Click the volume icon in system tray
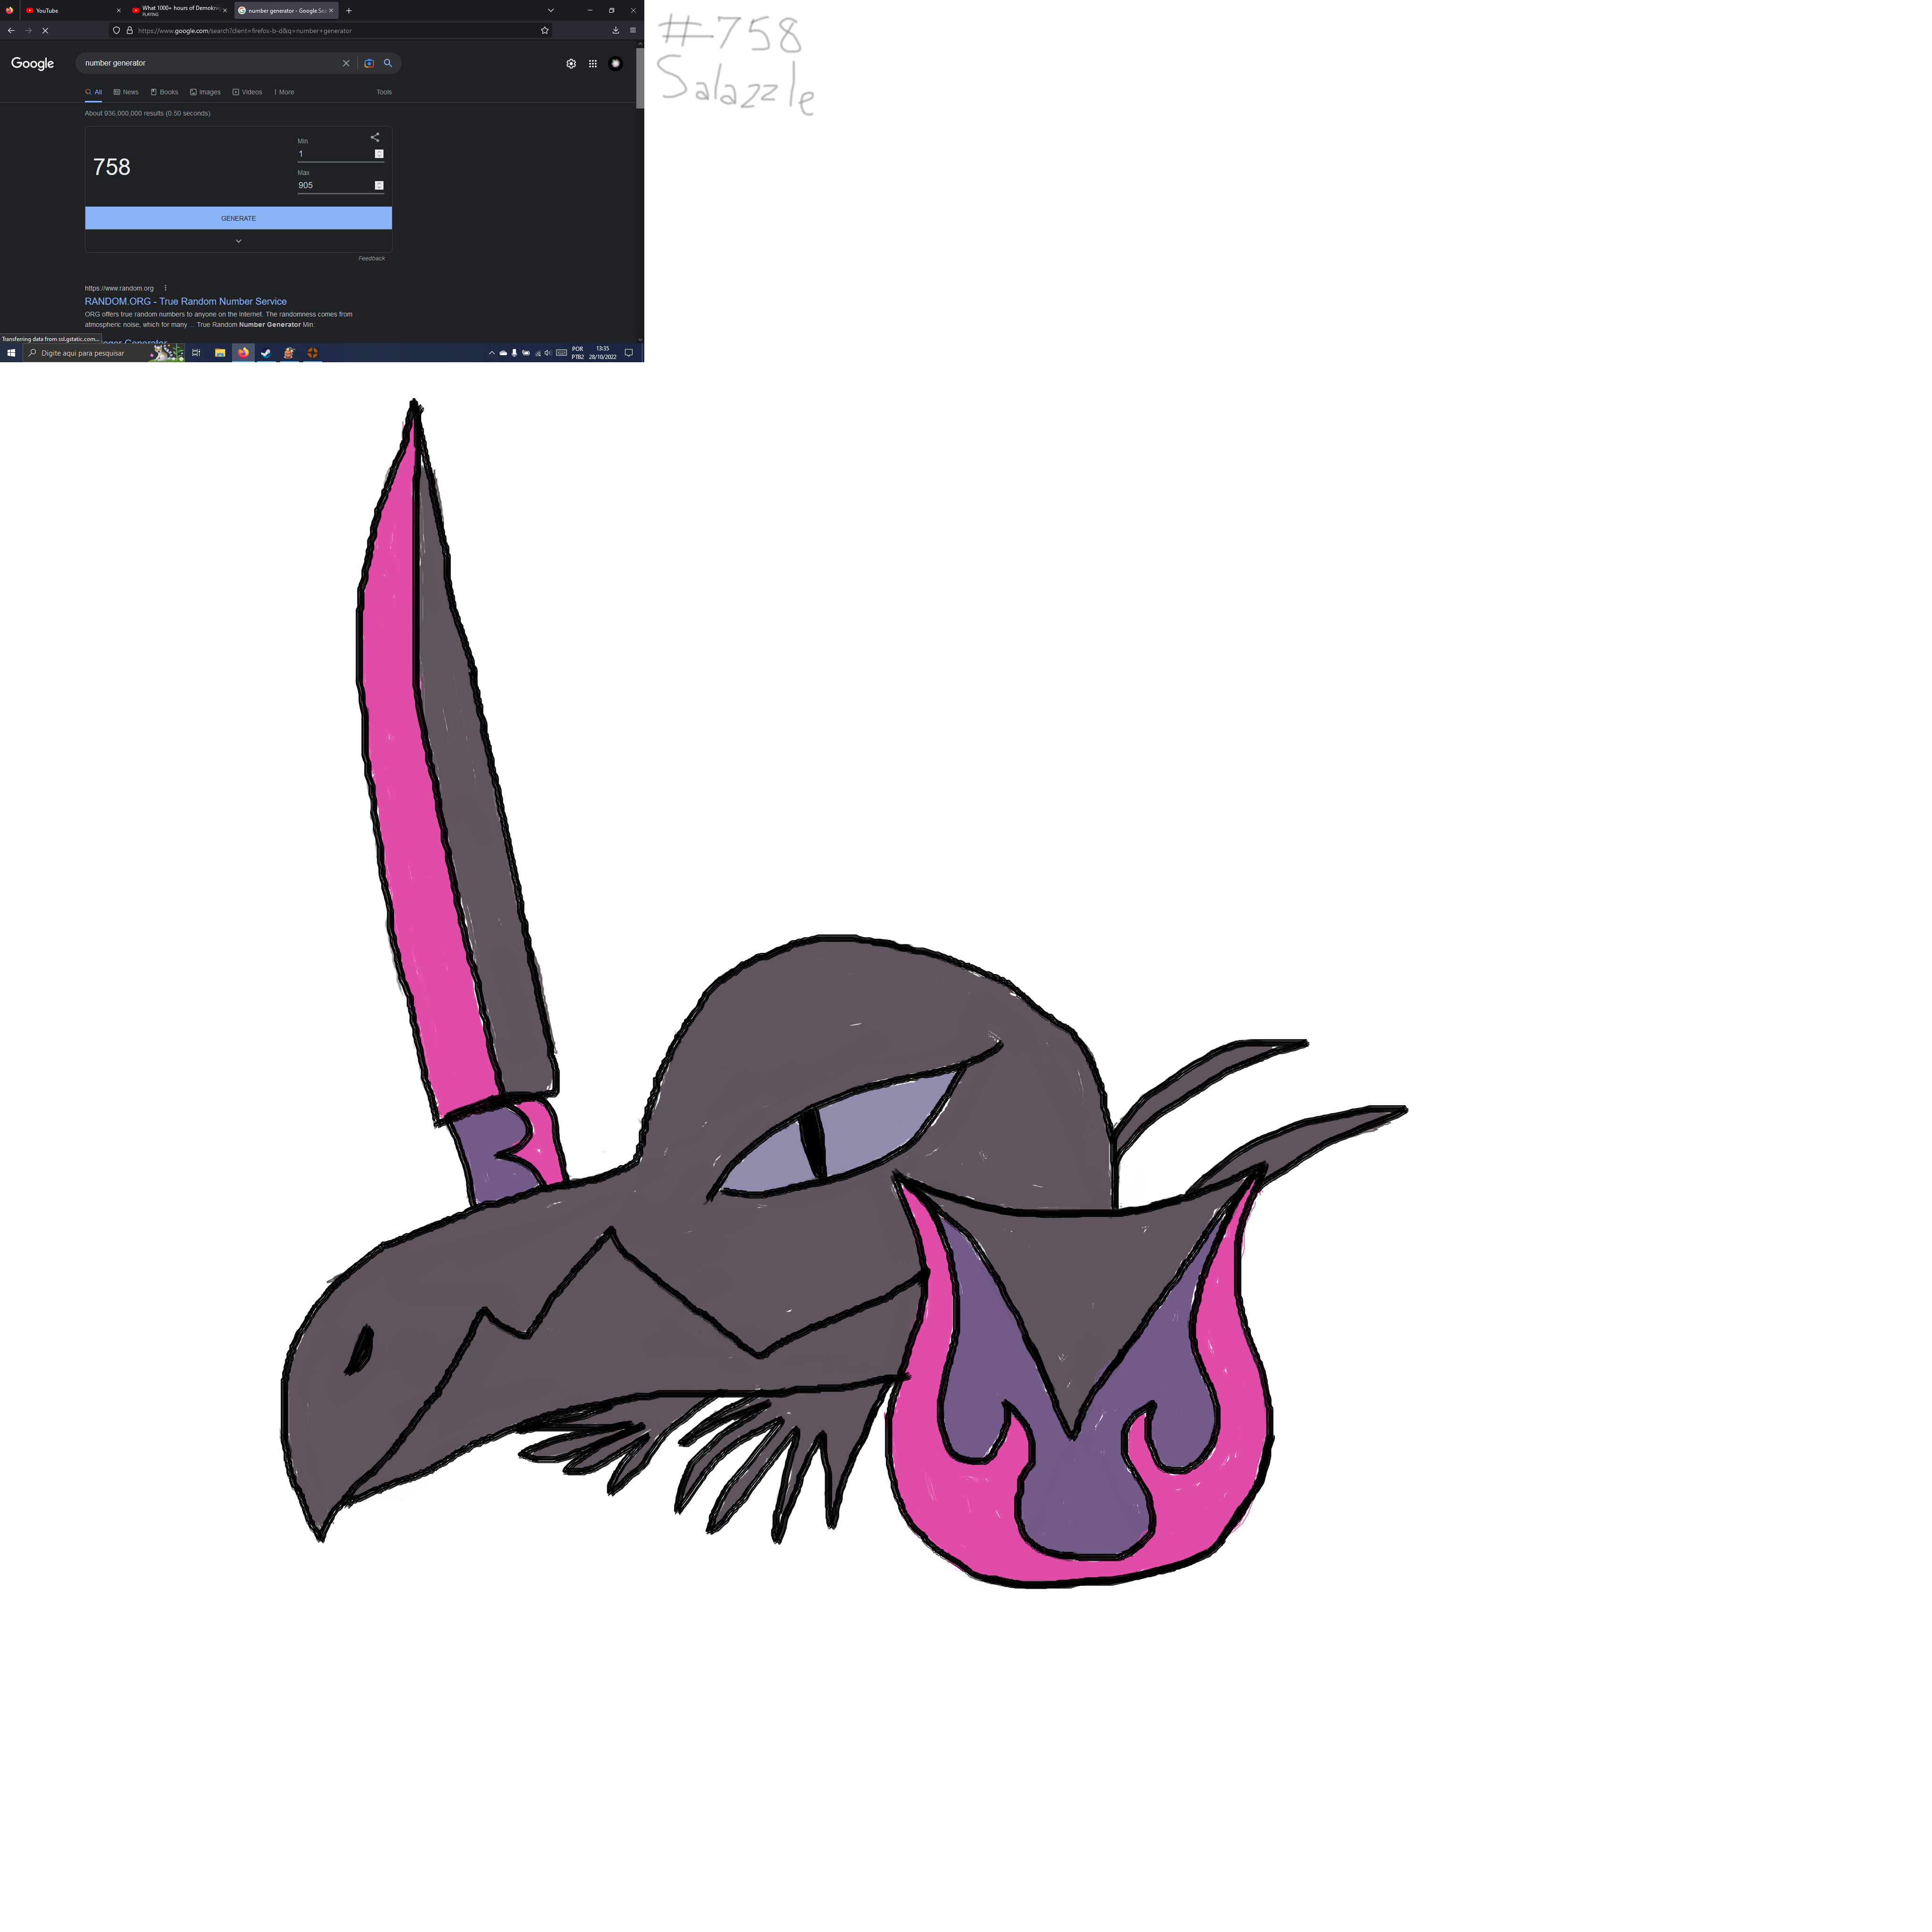Screen dimensions: 1932x1932 pos(548,353)
